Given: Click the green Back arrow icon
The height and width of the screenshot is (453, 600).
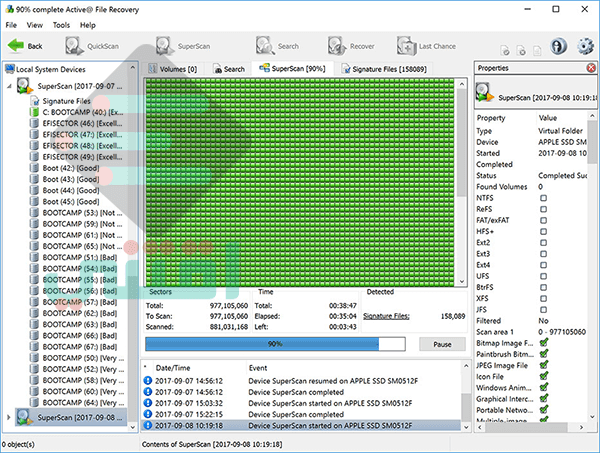Looking at the screenshot, I should [16, 46].
